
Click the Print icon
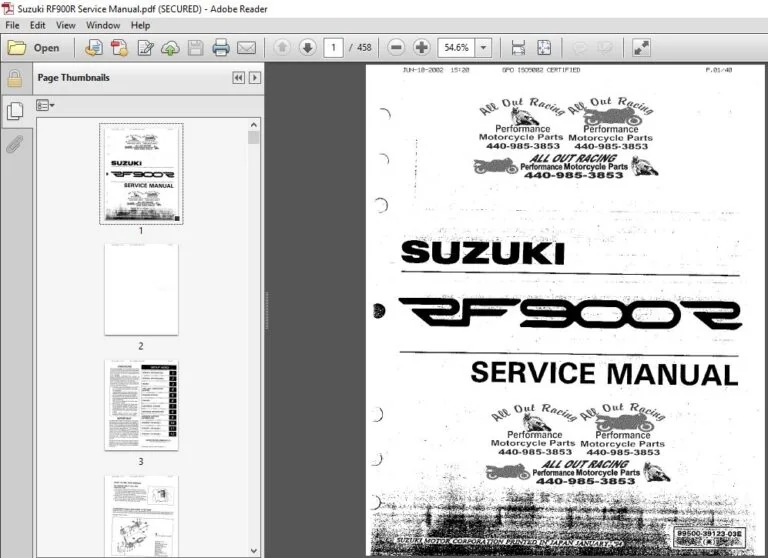click(x=221, y=48)
